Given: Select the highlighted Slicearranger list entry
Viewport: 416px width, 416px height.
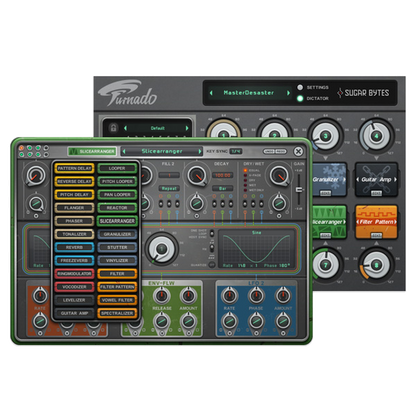Looking at the screenshot, I should click(117, 221).
